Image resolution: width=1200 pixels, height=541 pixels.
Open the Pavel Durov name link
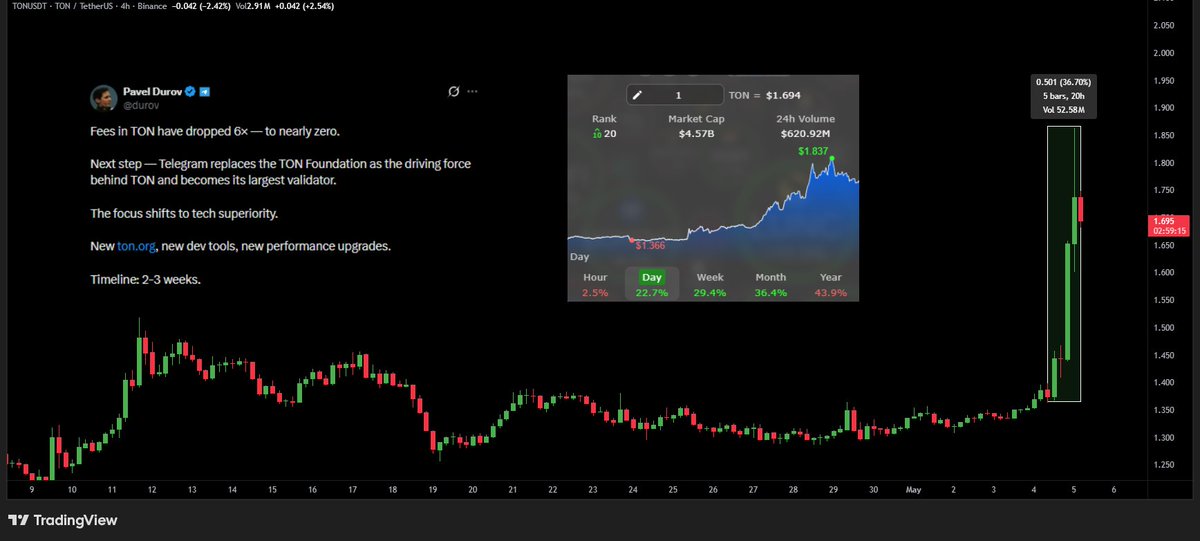pos(151,90)
